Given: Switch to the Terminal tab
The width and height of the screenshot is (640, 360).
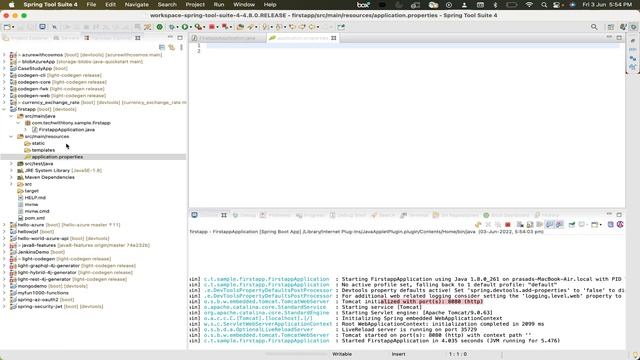Looking at the screenshot, I should pos(414,215).
